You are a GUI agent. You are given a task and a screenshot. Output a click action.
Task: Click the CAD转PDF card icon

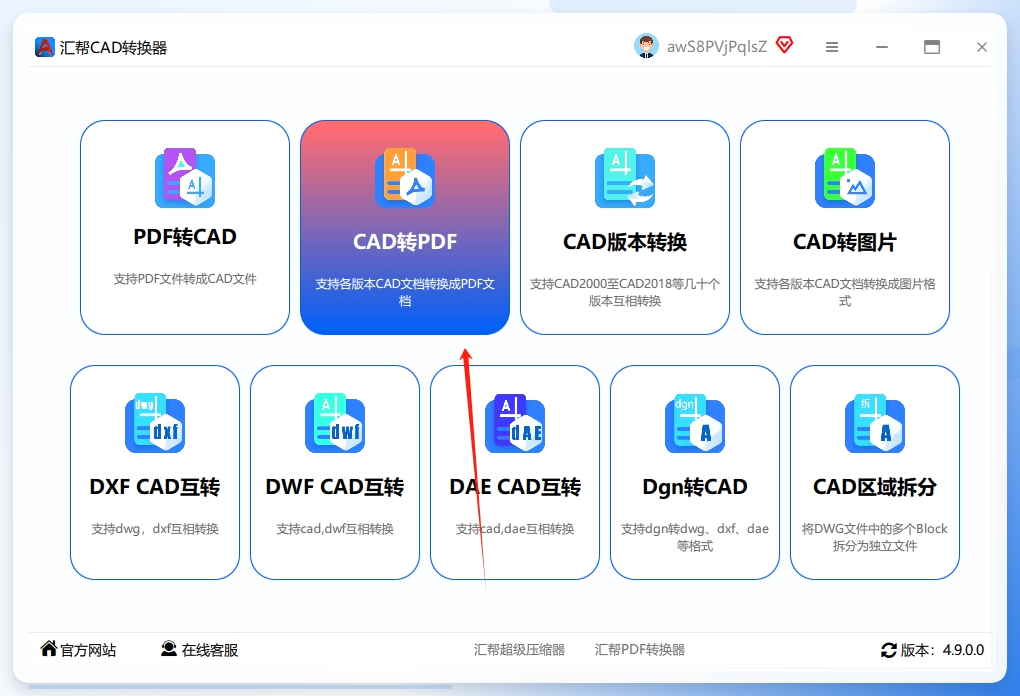click(405, 178)
